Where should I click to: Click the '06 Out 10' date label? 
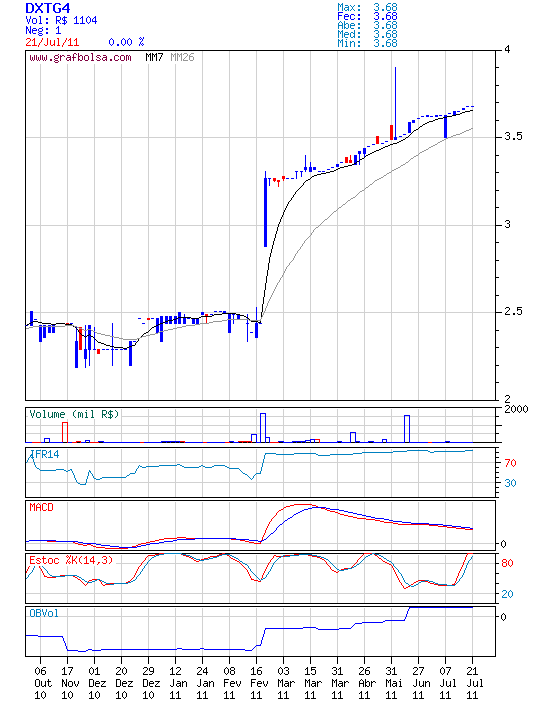tap(42, 683)
